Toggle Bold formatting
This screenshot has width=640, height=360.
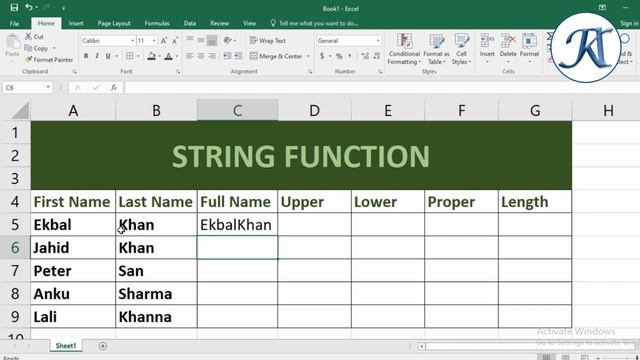(86, 56)
